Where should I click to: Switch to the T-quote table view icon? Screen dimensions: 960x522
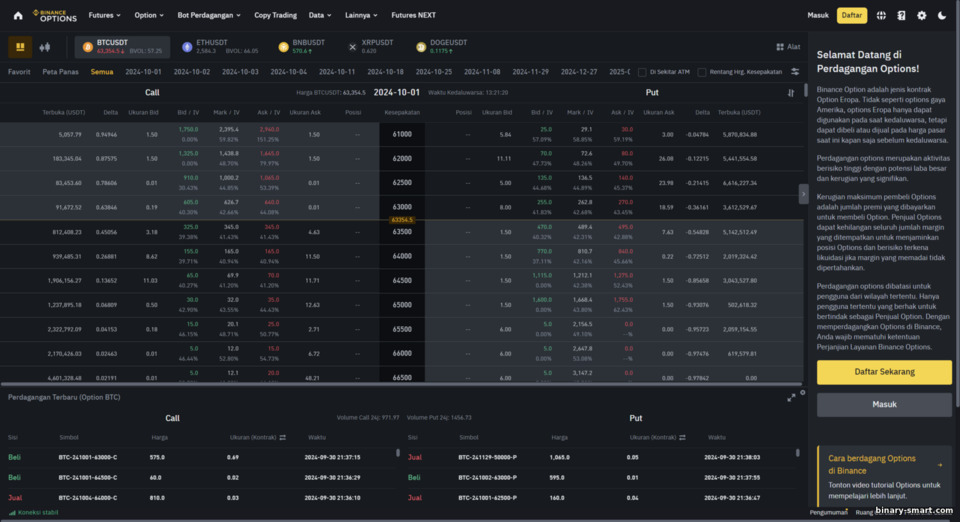coord(20,47)
